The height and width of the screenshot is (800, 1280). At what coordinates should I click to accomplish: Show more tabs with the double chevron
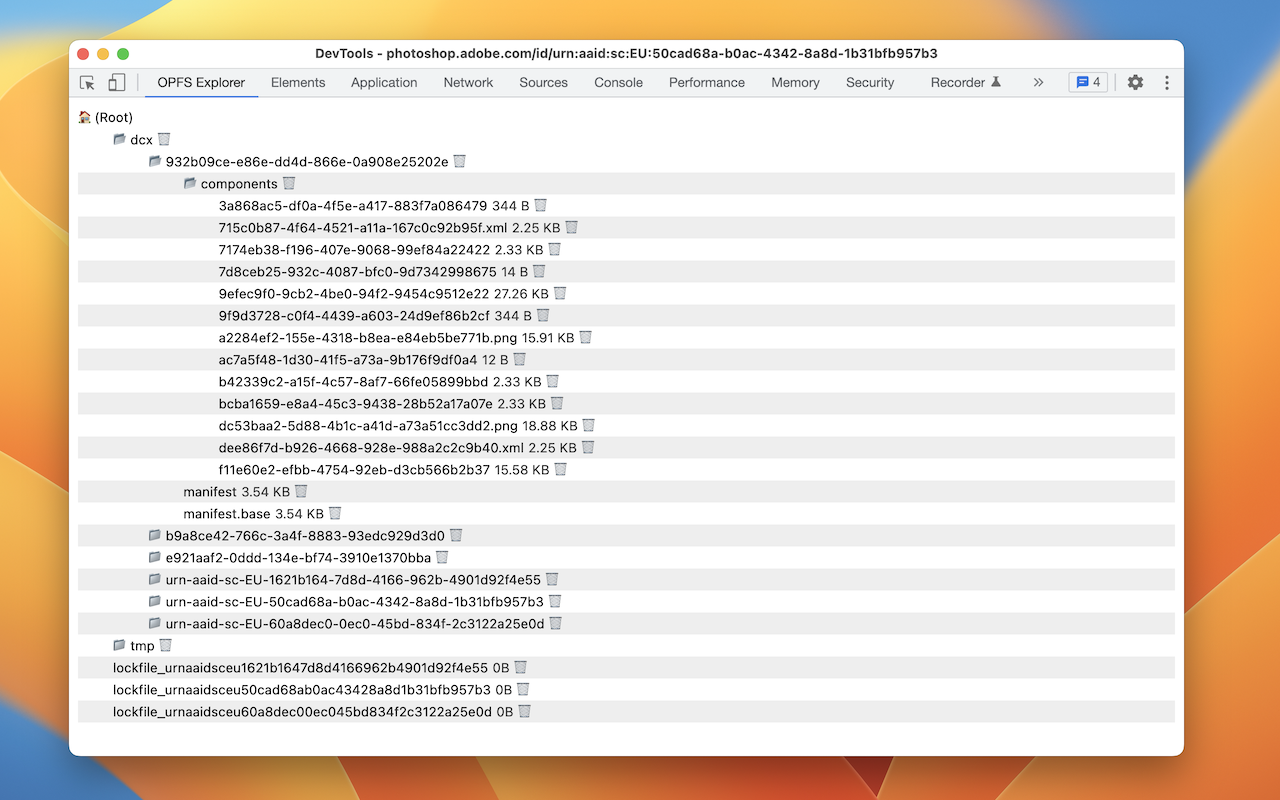pyautogui.click(x=1038, y=83)
